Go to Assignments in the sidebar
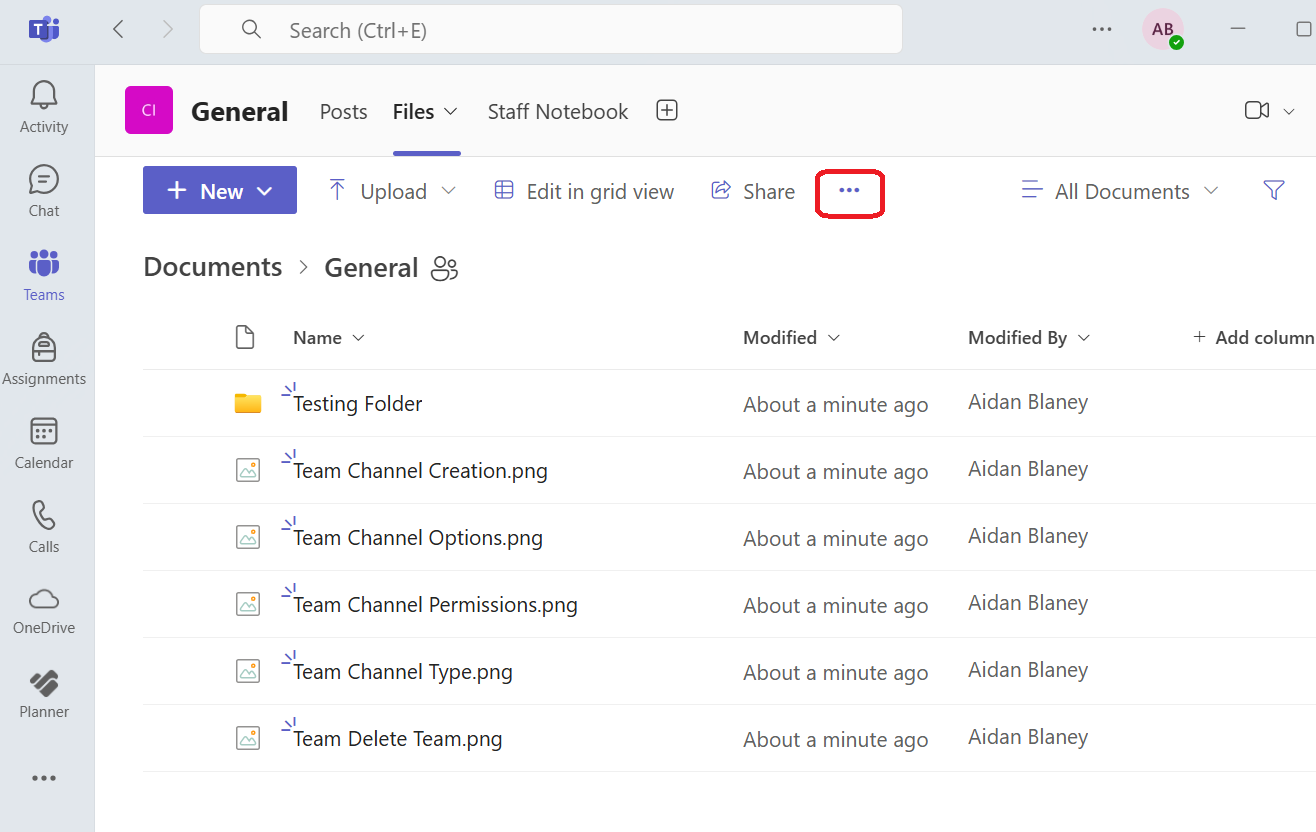Image resolution: width=1316 pixels, height=832 pixels. click(43, 347)
